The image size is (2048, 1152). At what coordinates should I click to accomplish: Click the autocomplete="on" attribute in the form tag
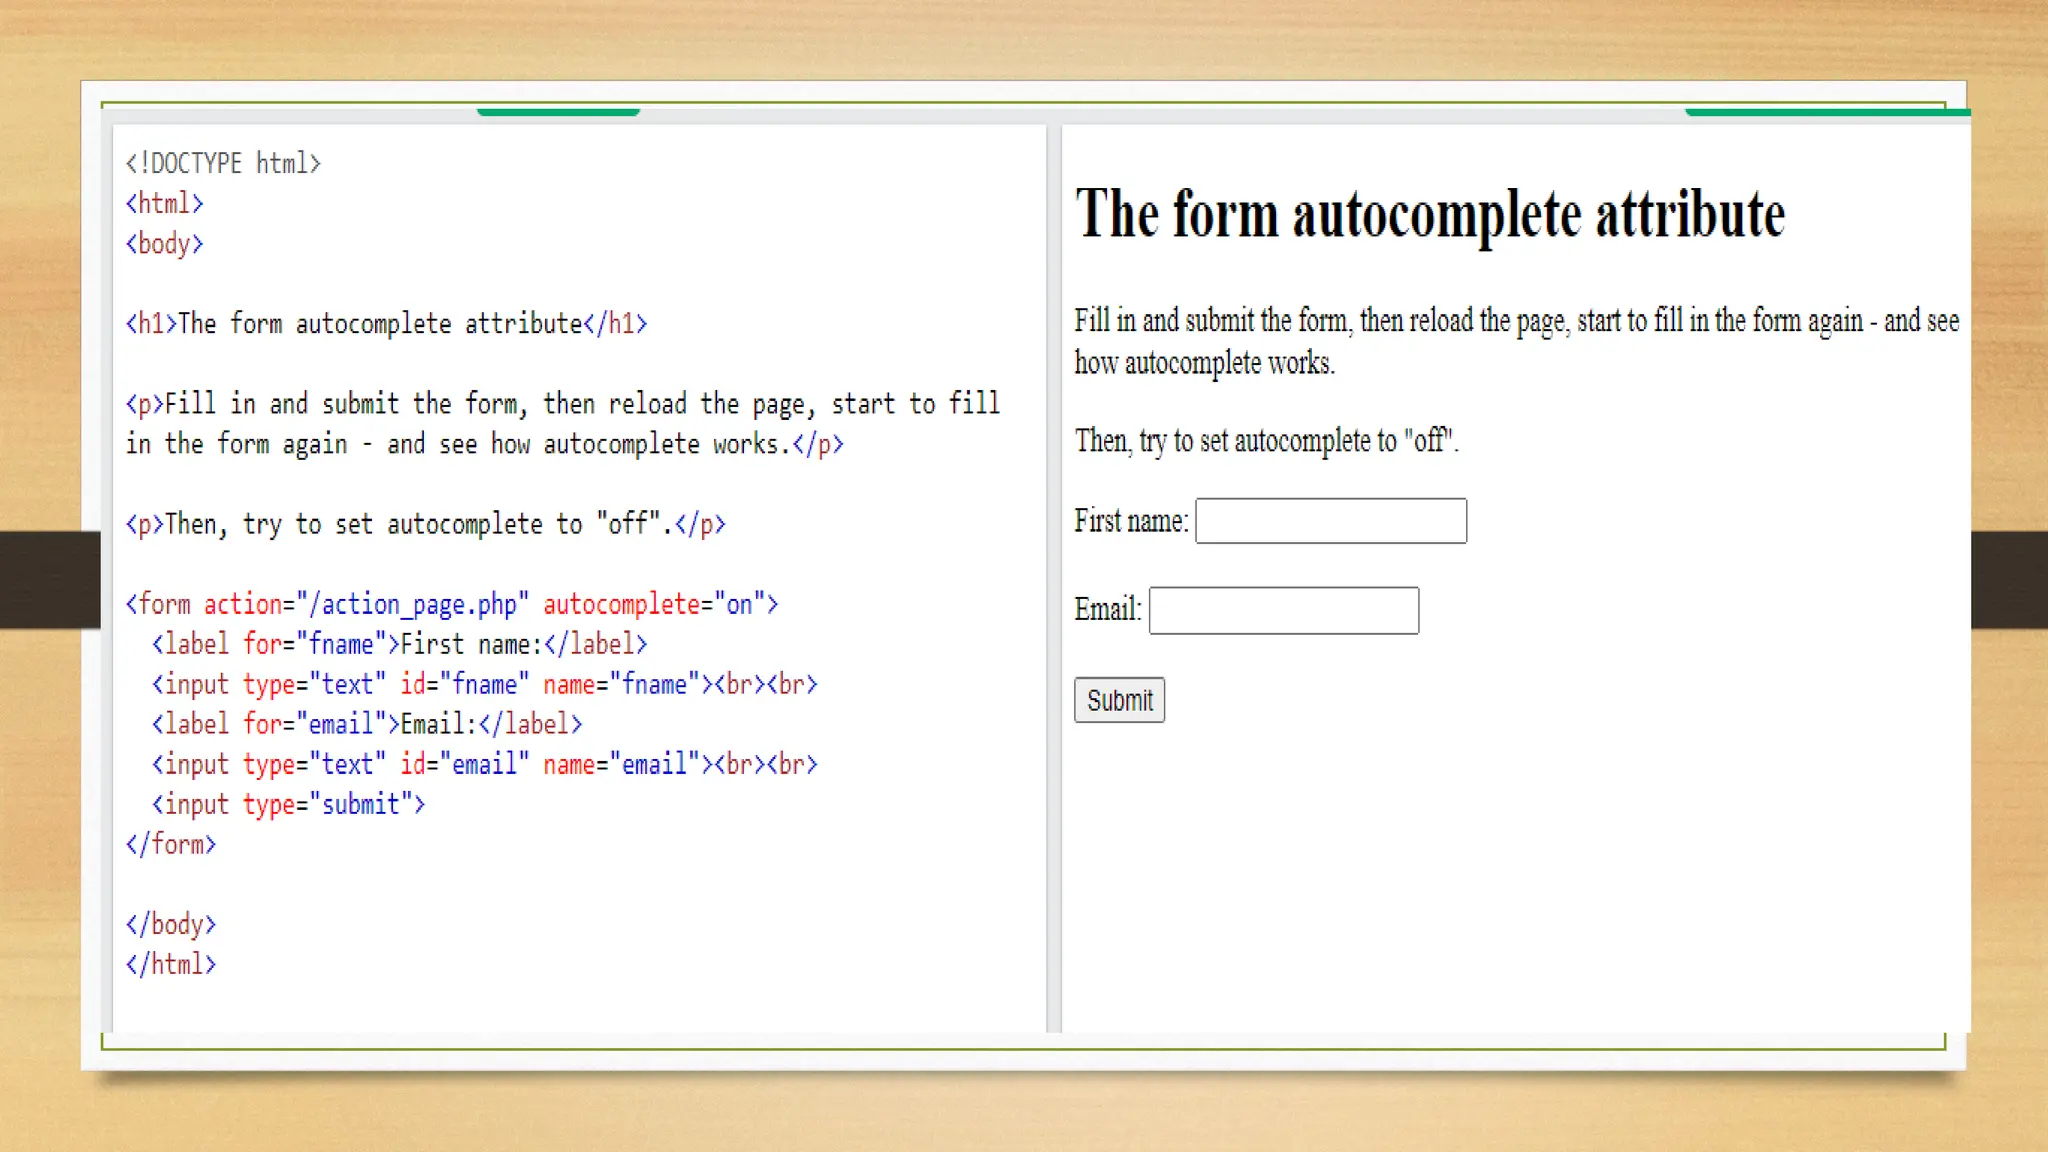click(x=654, y=604)
